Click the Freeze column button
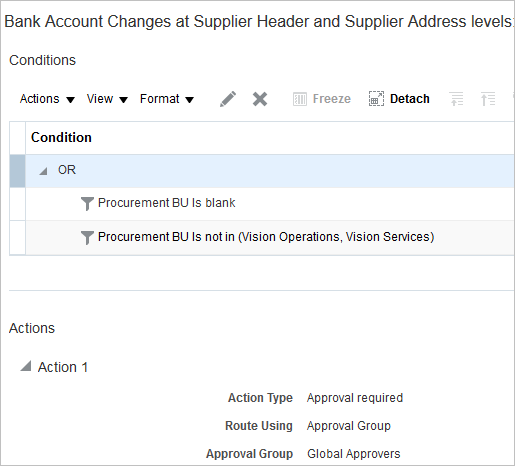The height and width of the screenshot is (466, 515). tap(322, 99)
